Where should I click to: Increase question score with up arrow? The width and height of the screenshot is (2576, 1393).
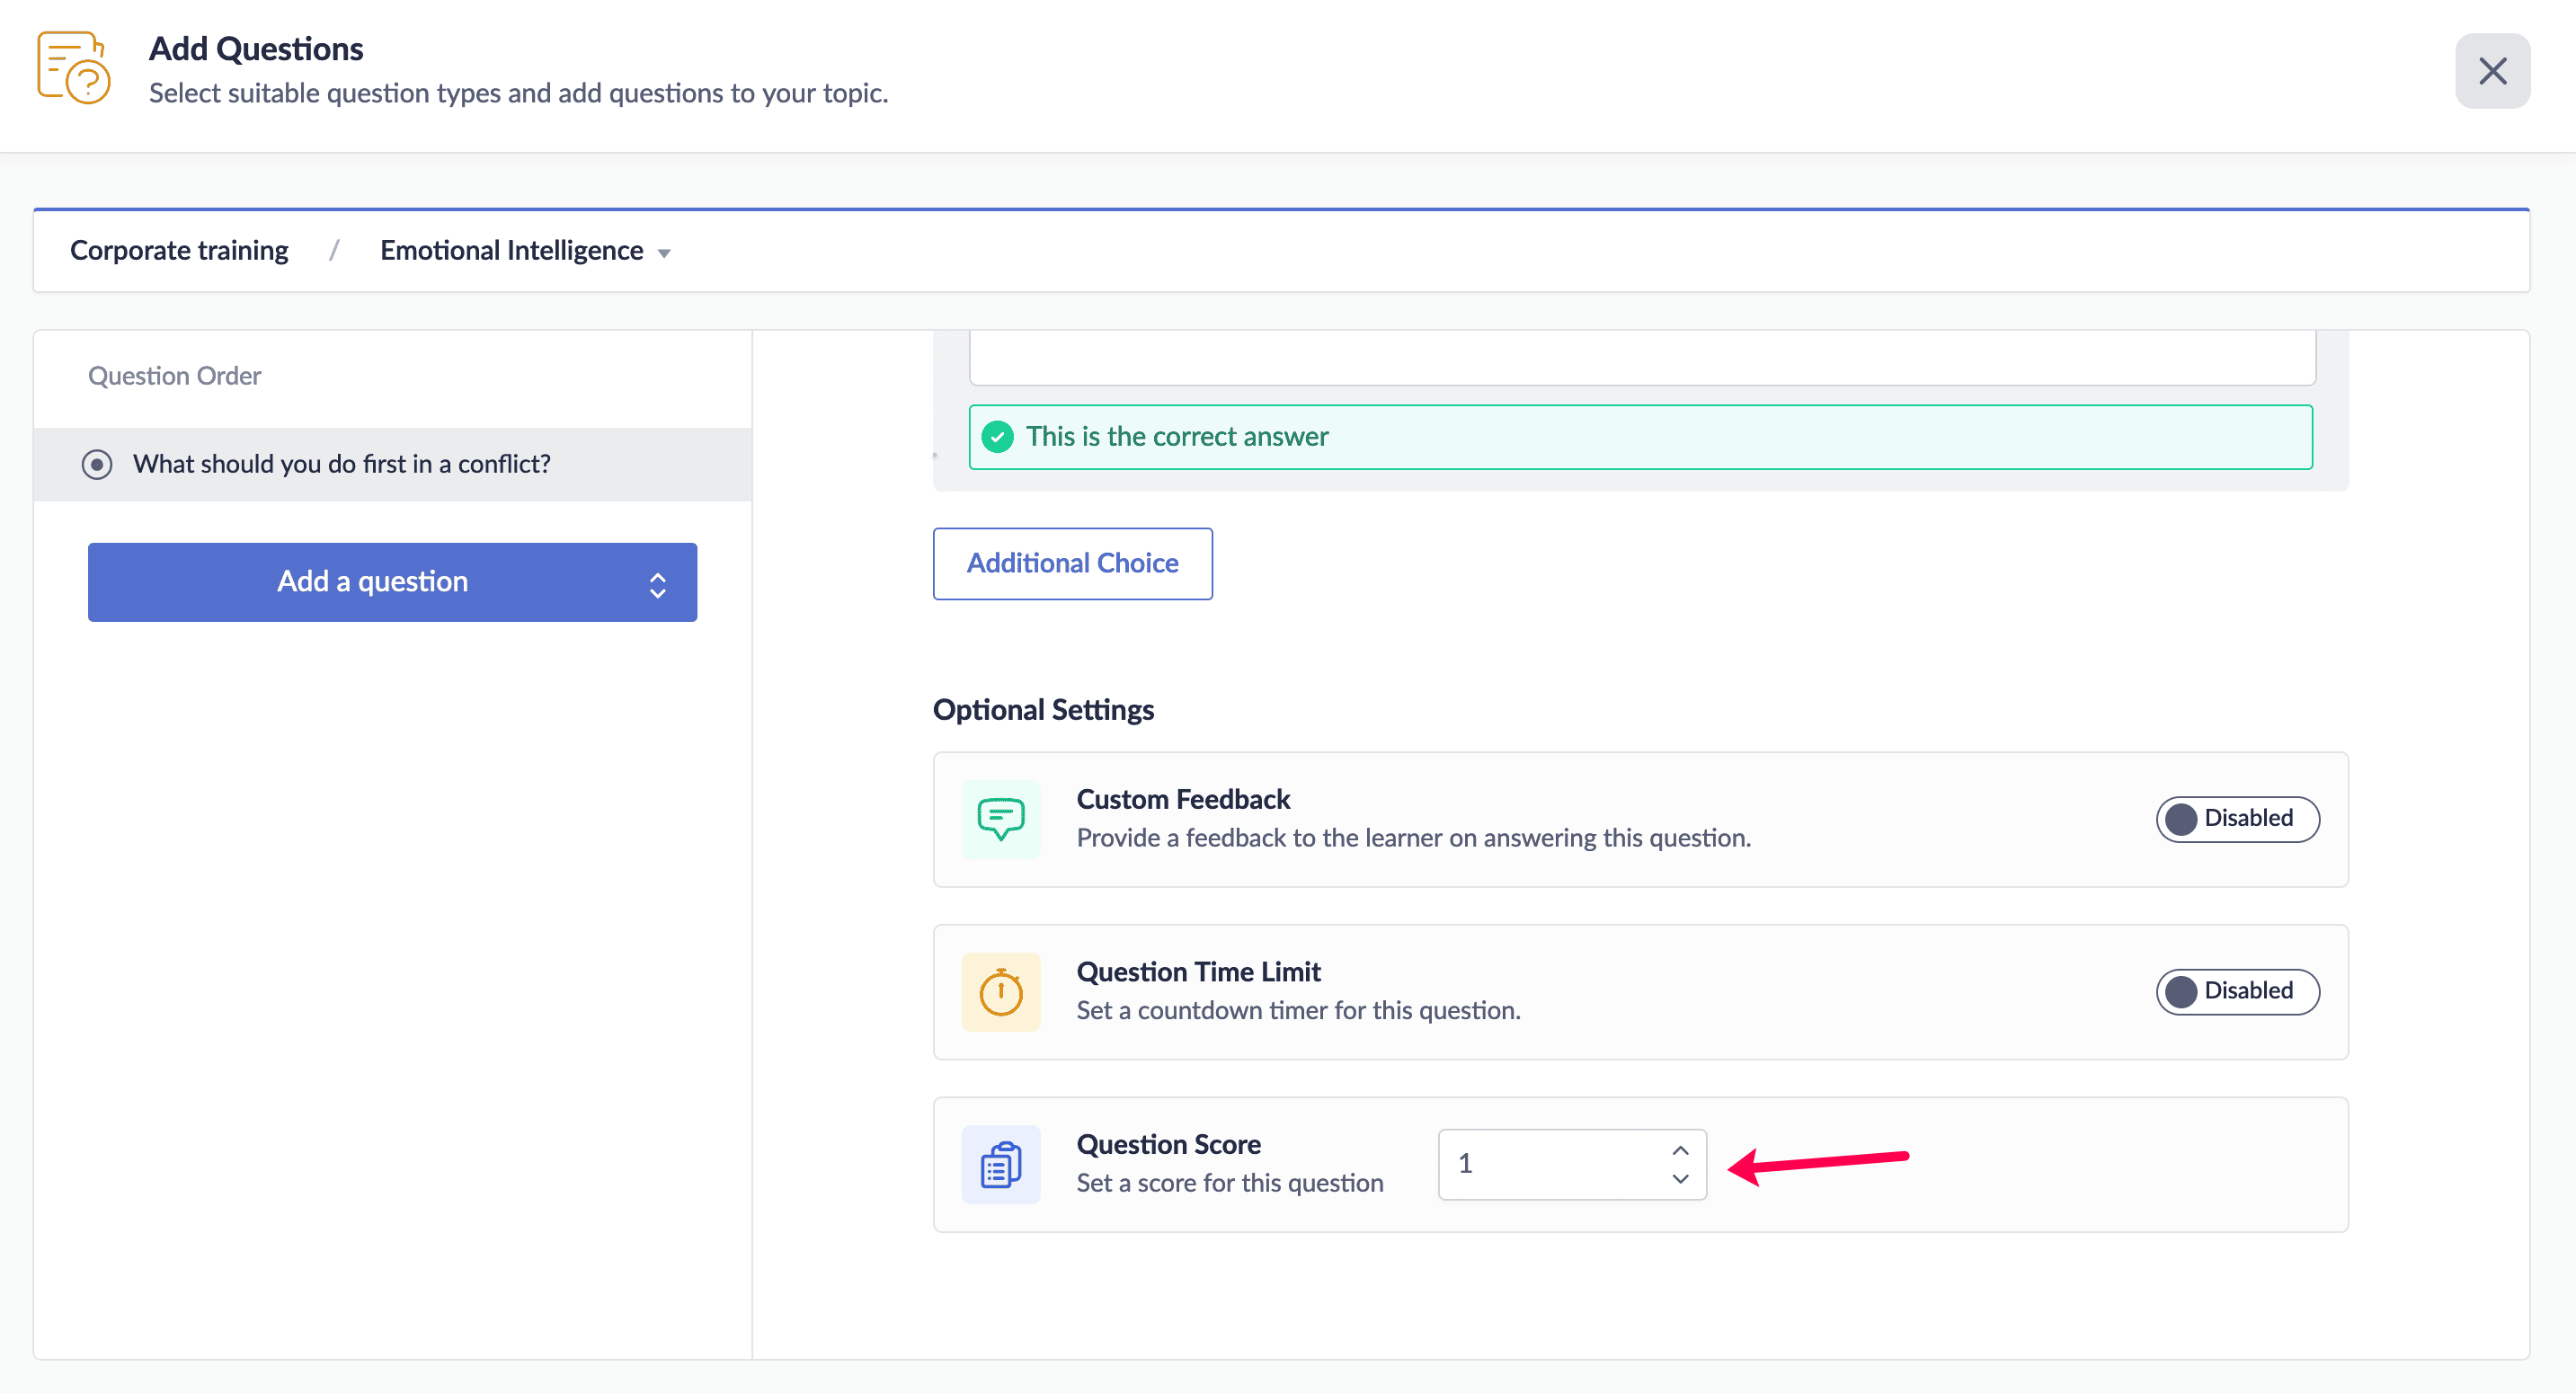(x=1680, y=1150)
